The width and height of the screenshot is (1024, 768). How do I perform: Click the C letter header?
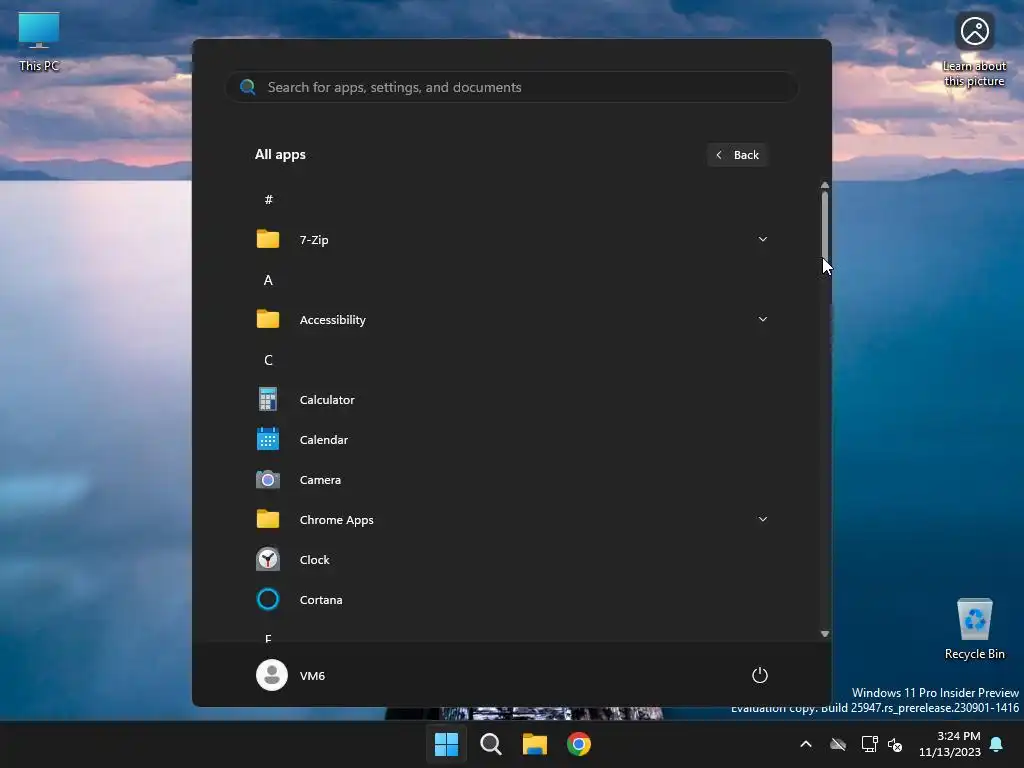coord(268,360)
